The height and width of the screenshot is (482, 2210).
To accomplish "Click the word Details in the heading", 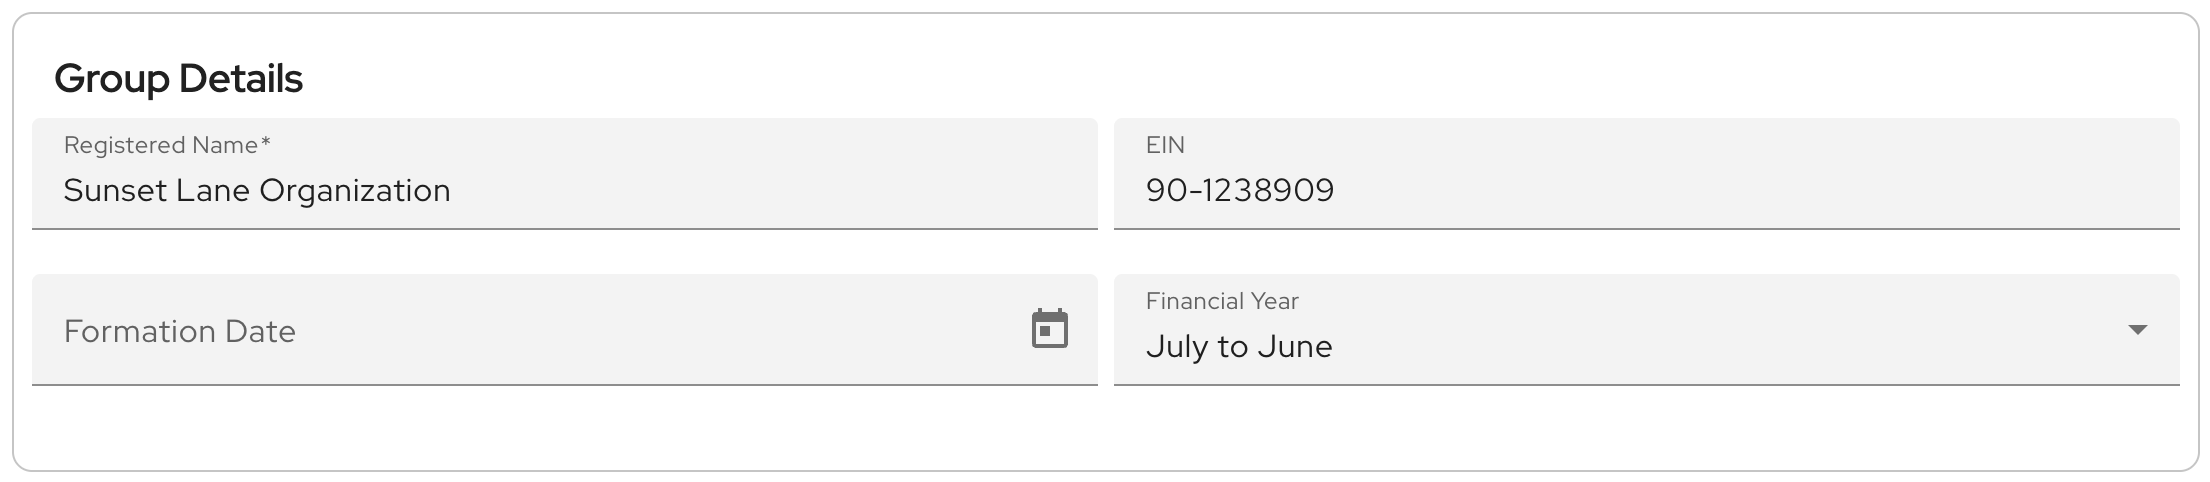I will [241, 78].
